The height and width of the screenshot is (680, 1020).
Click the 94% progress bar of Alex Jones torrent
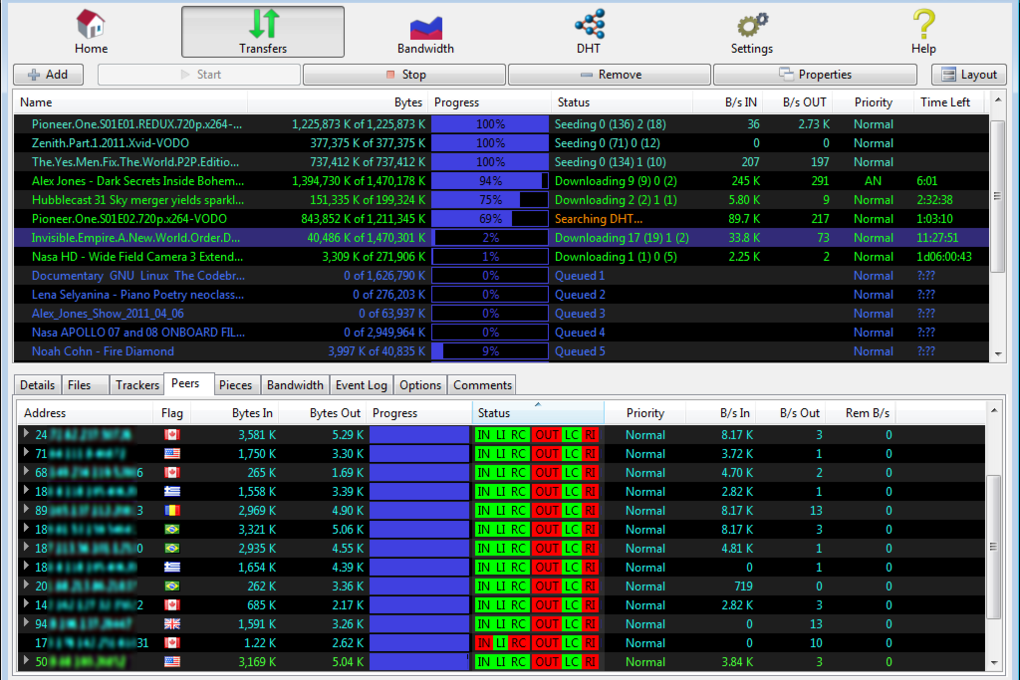(x=490, y=181)
